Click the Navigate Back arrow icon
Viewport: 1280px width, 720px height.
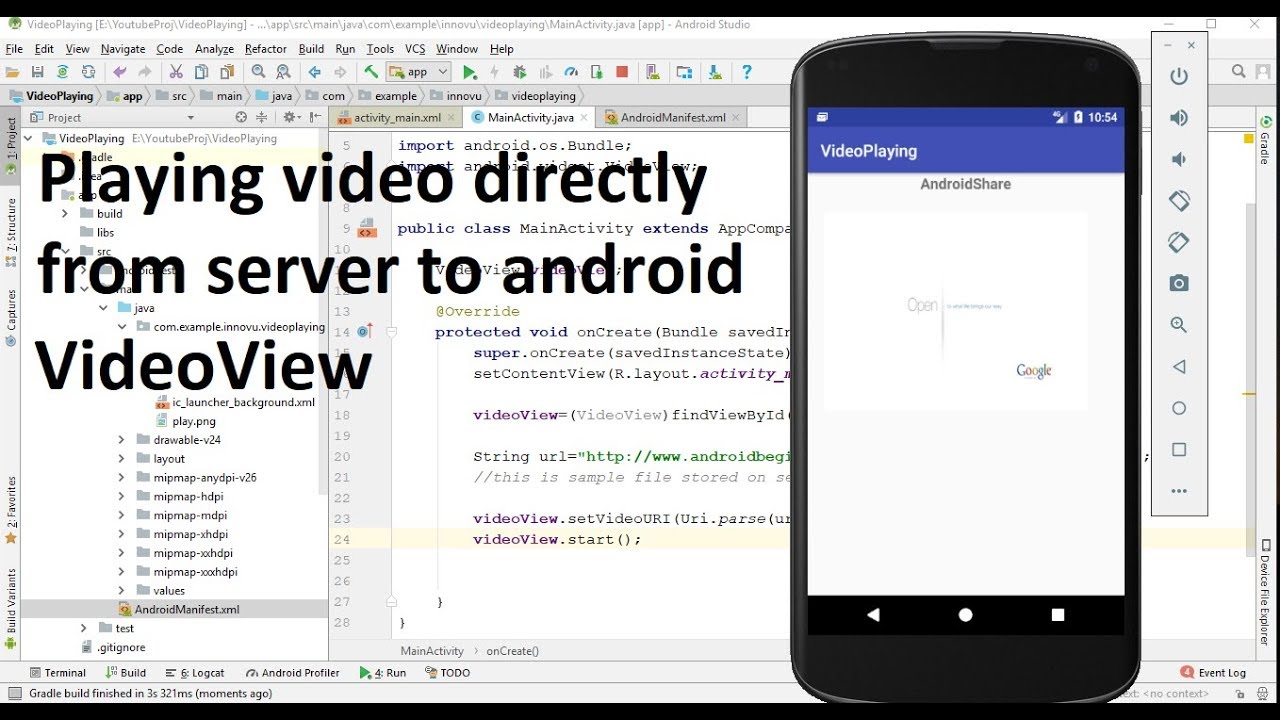[314, 72]
